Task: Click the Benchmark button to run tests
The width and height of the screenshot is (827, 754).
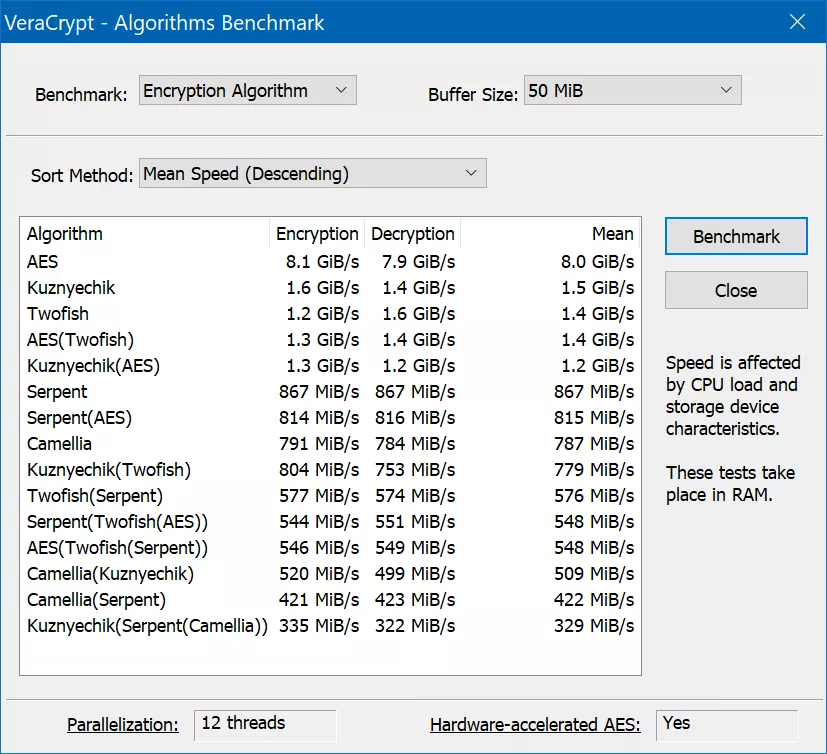Action: click(736, 236)
